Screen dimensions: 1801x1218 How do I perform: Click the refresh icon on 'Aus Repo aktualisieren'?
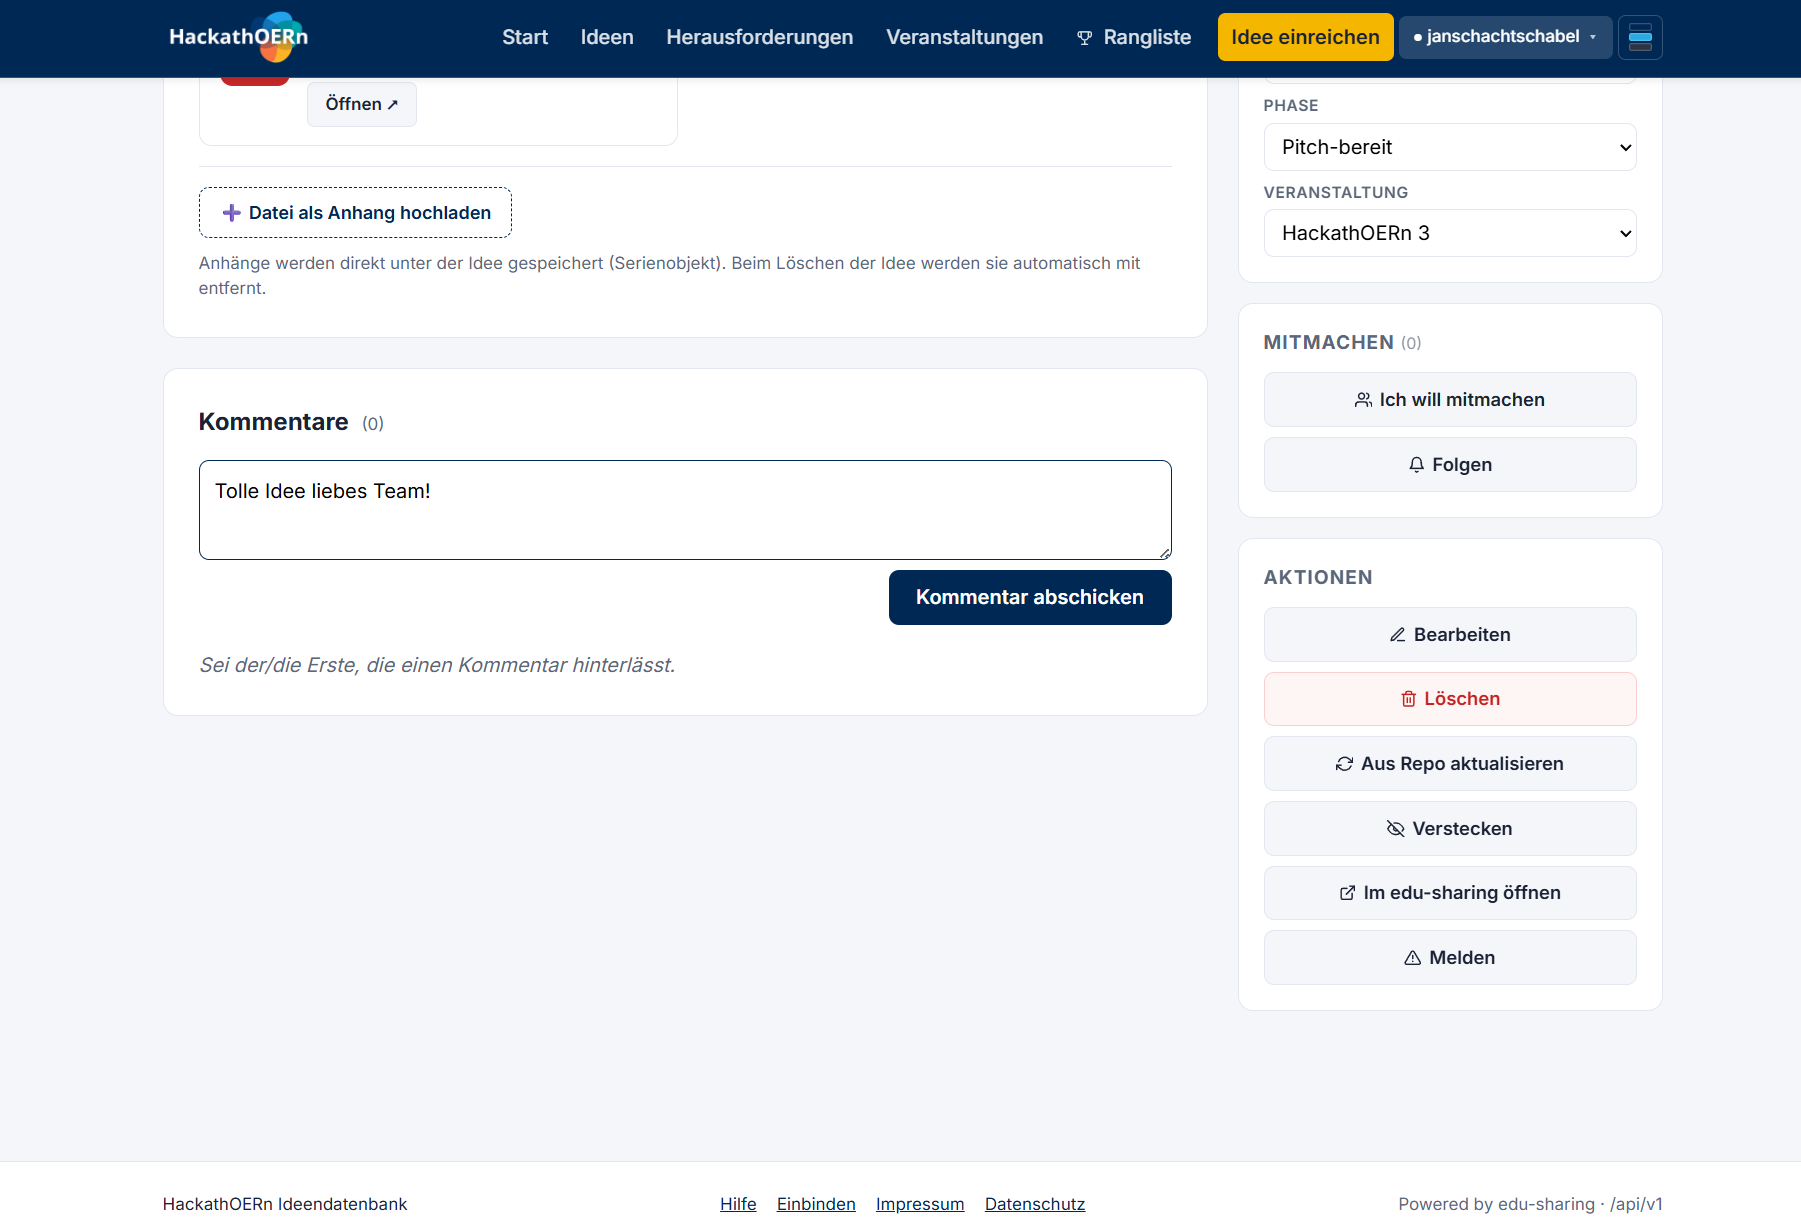[1344, 764]
